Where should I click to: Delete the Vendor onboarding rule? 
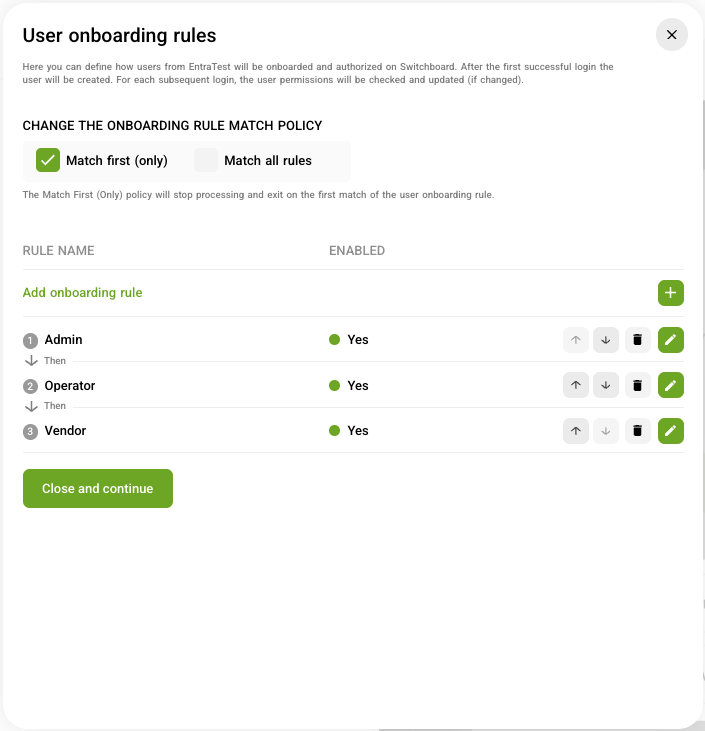(x=637, y=431)
